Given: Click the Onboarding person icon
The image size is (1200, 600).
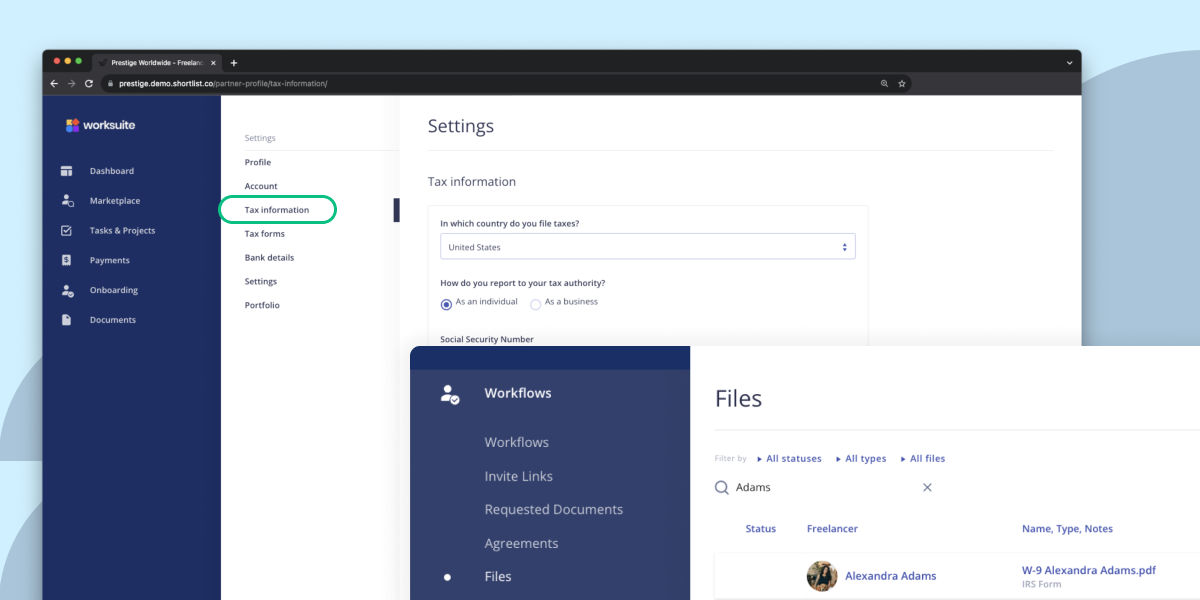Looking at the screenshot, I should [x=67, y=290].
